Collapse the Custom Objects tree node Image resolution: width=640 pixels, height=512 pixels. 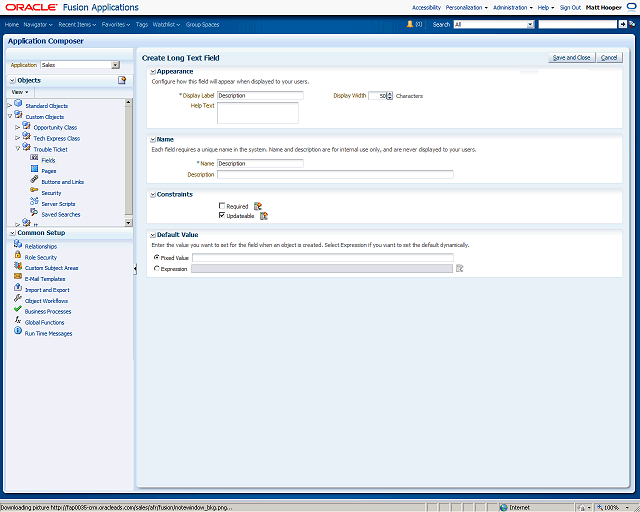click(x=10, y=117)
